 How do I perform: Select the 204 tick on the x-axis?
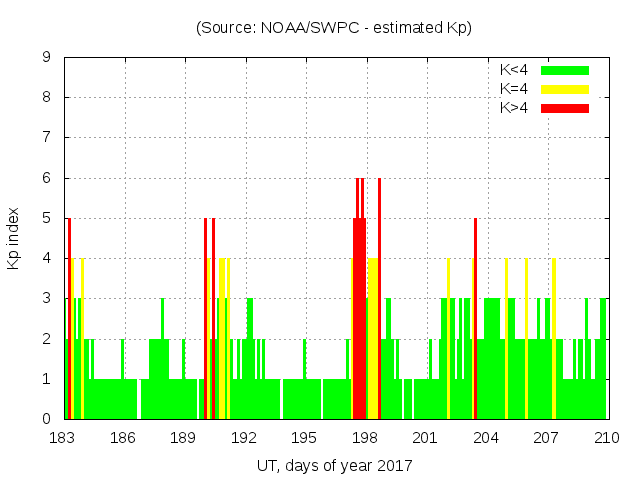pos(486,437)
